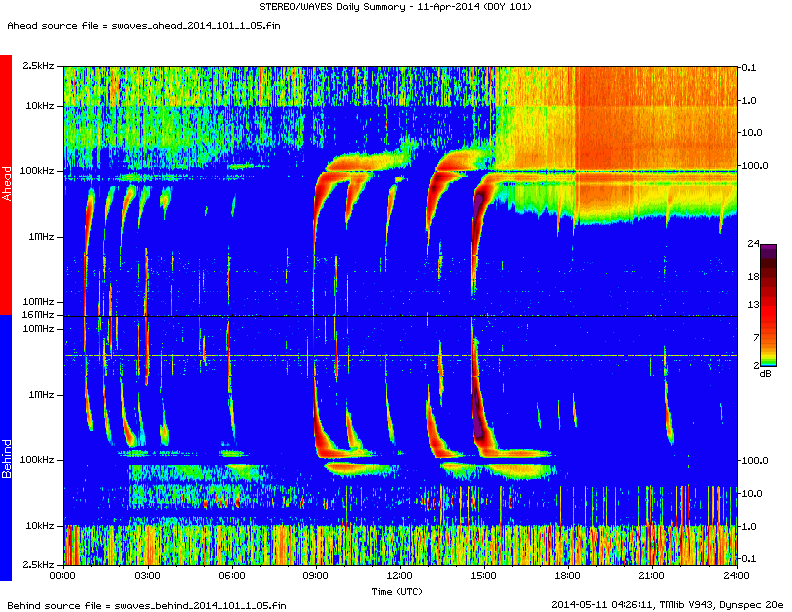Click the dB unit label under color scale
The image size is (792, 612).
click(766, 374)
